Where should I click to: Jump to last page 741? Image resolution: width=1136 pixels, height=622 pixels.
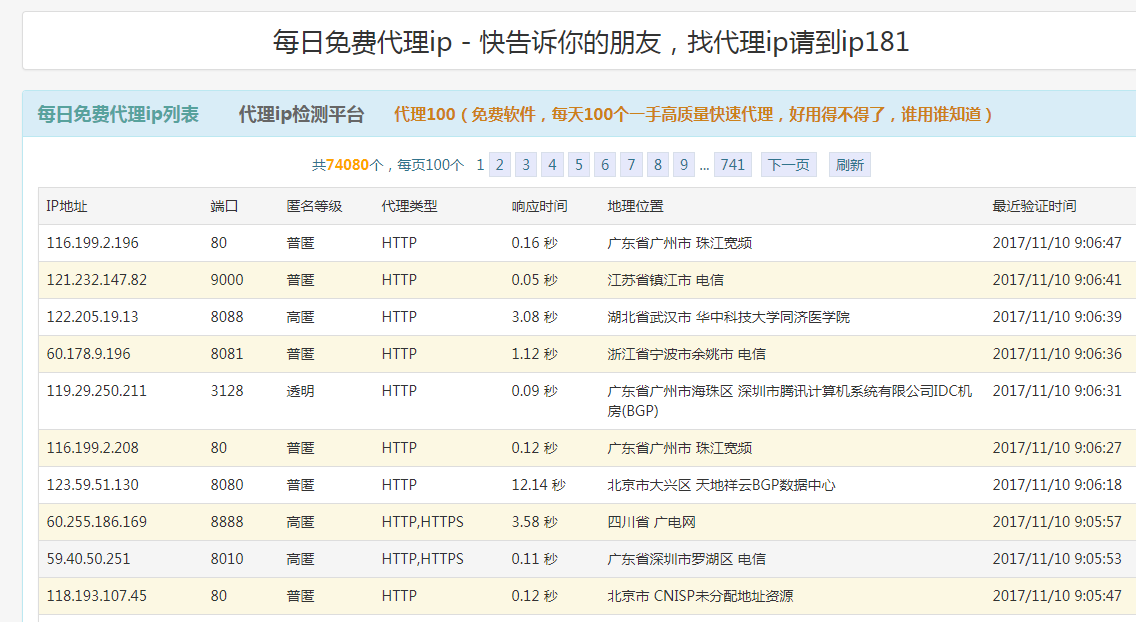733,165
